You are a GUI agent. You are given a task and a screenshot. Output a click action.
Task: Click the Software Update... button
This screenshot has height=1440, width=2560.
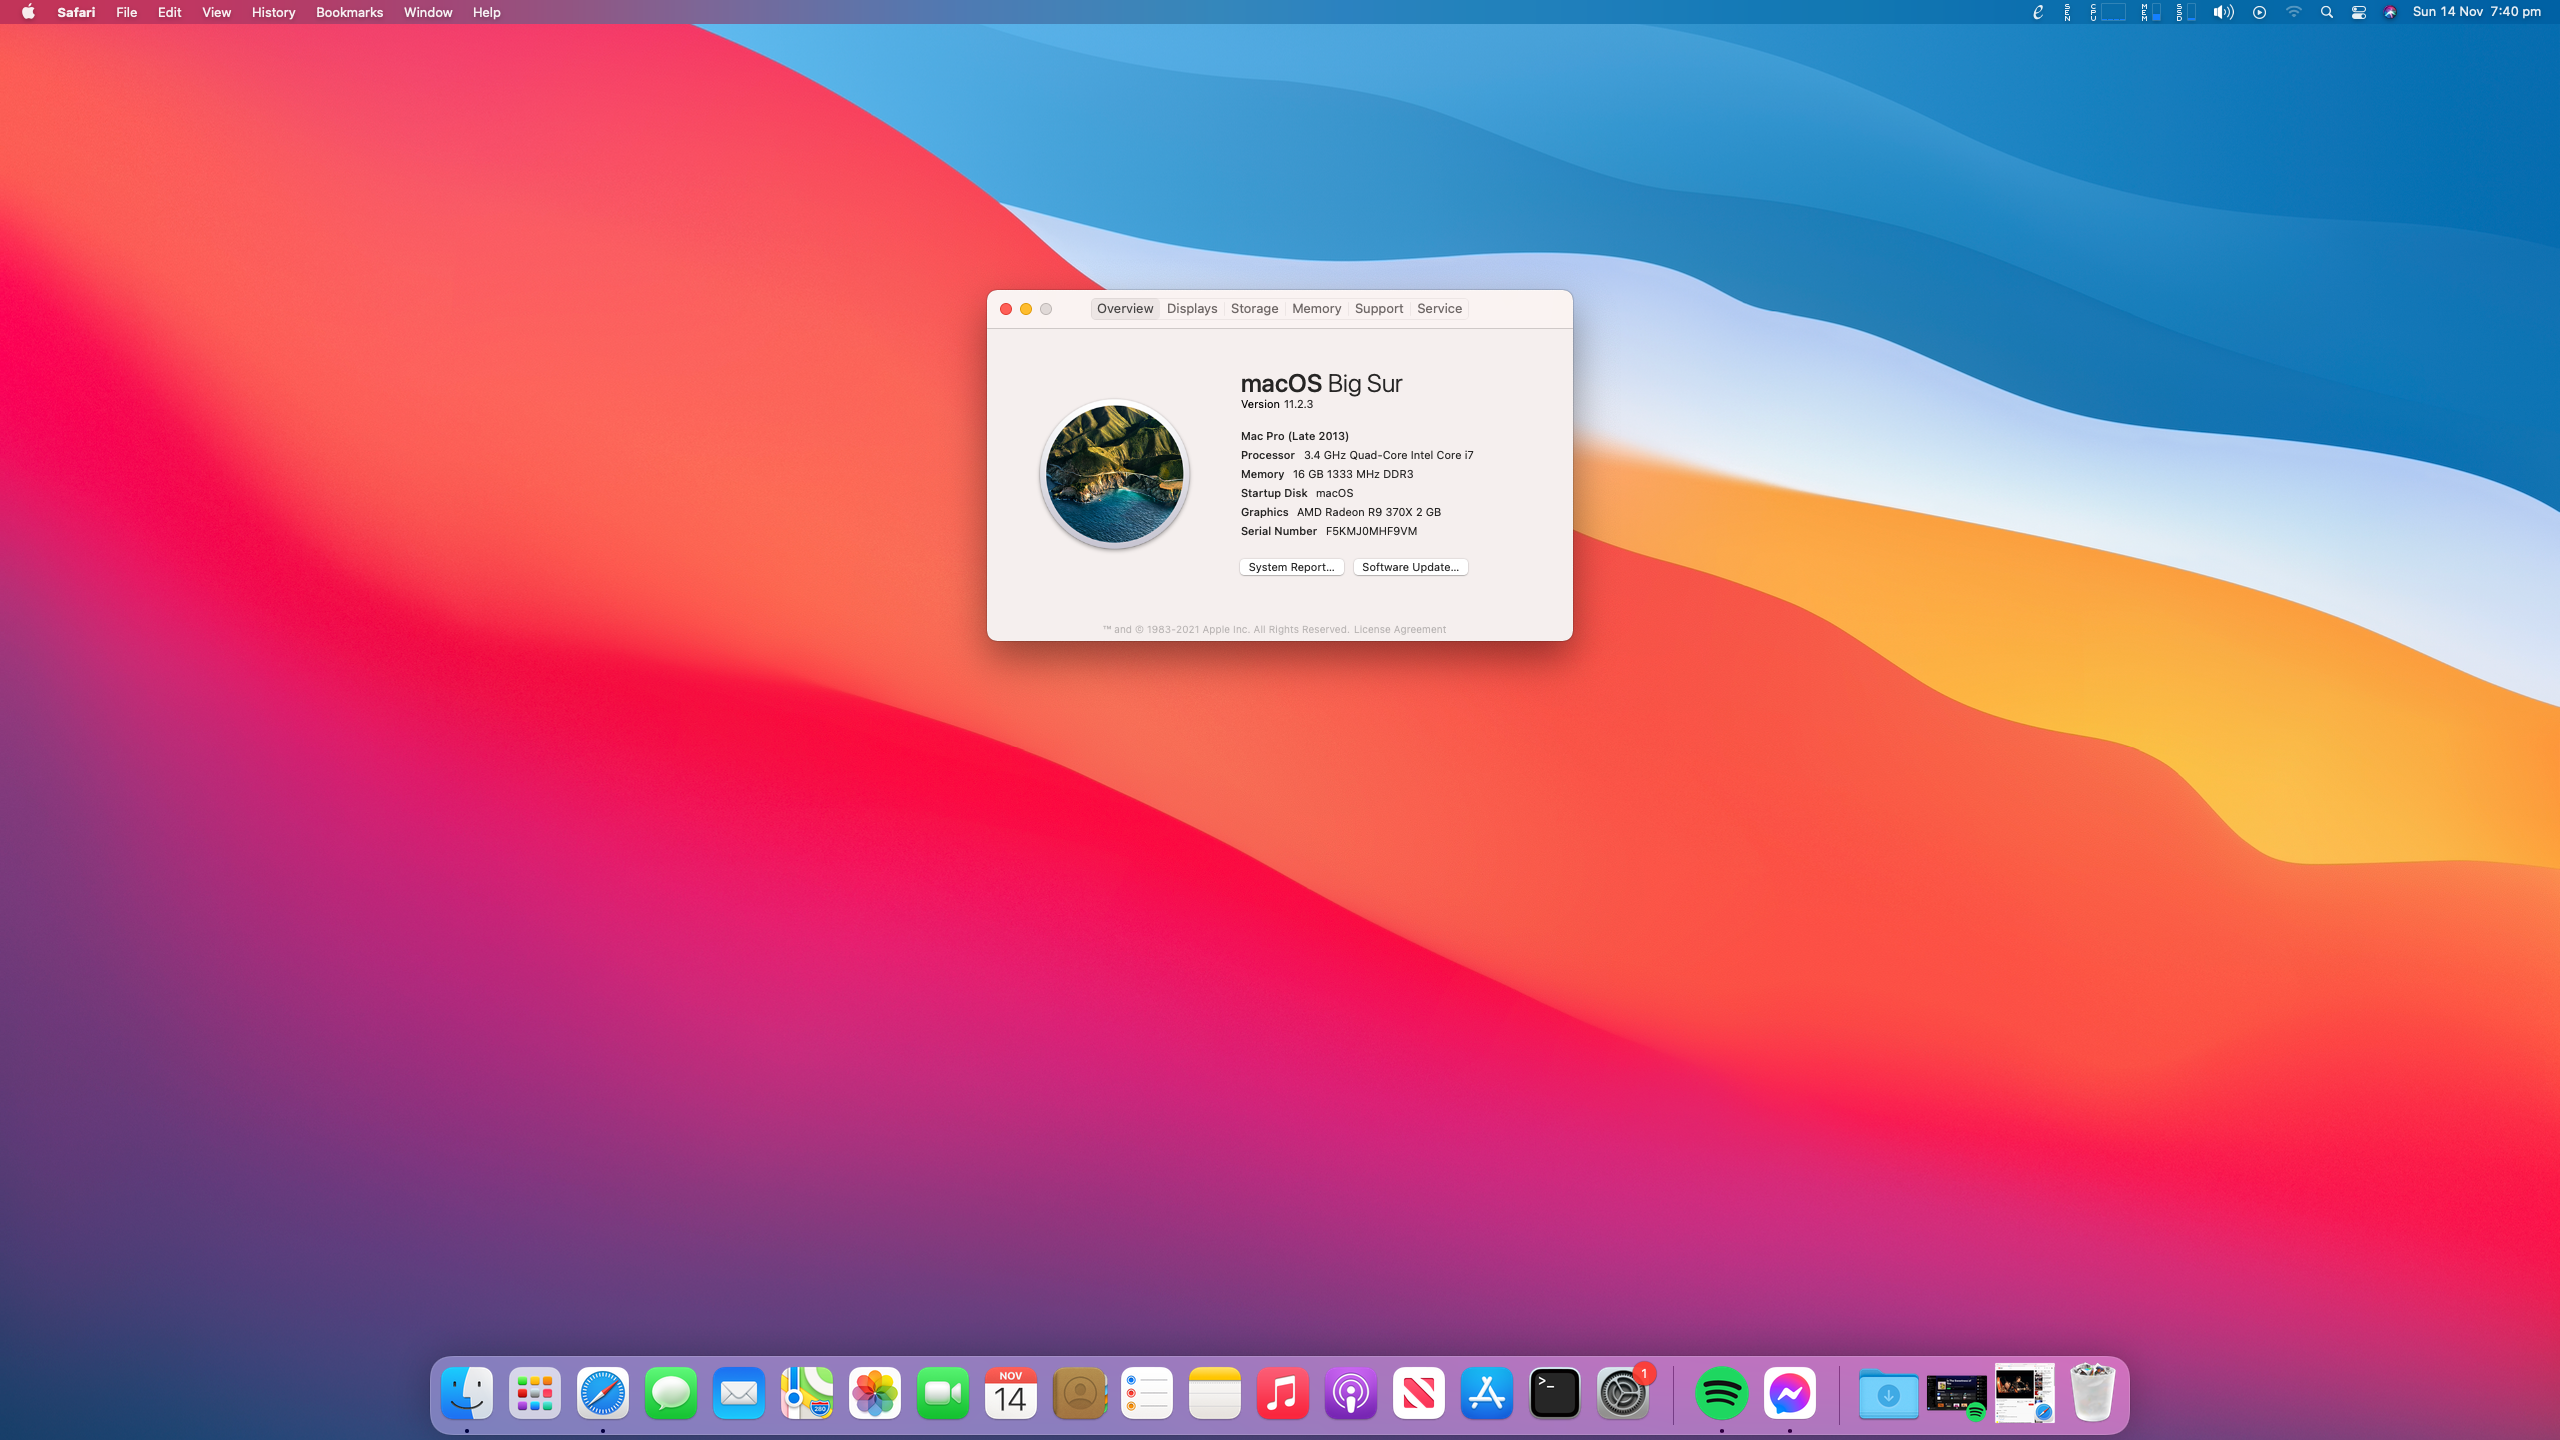pyautogui.click(x=1411, y=567)
